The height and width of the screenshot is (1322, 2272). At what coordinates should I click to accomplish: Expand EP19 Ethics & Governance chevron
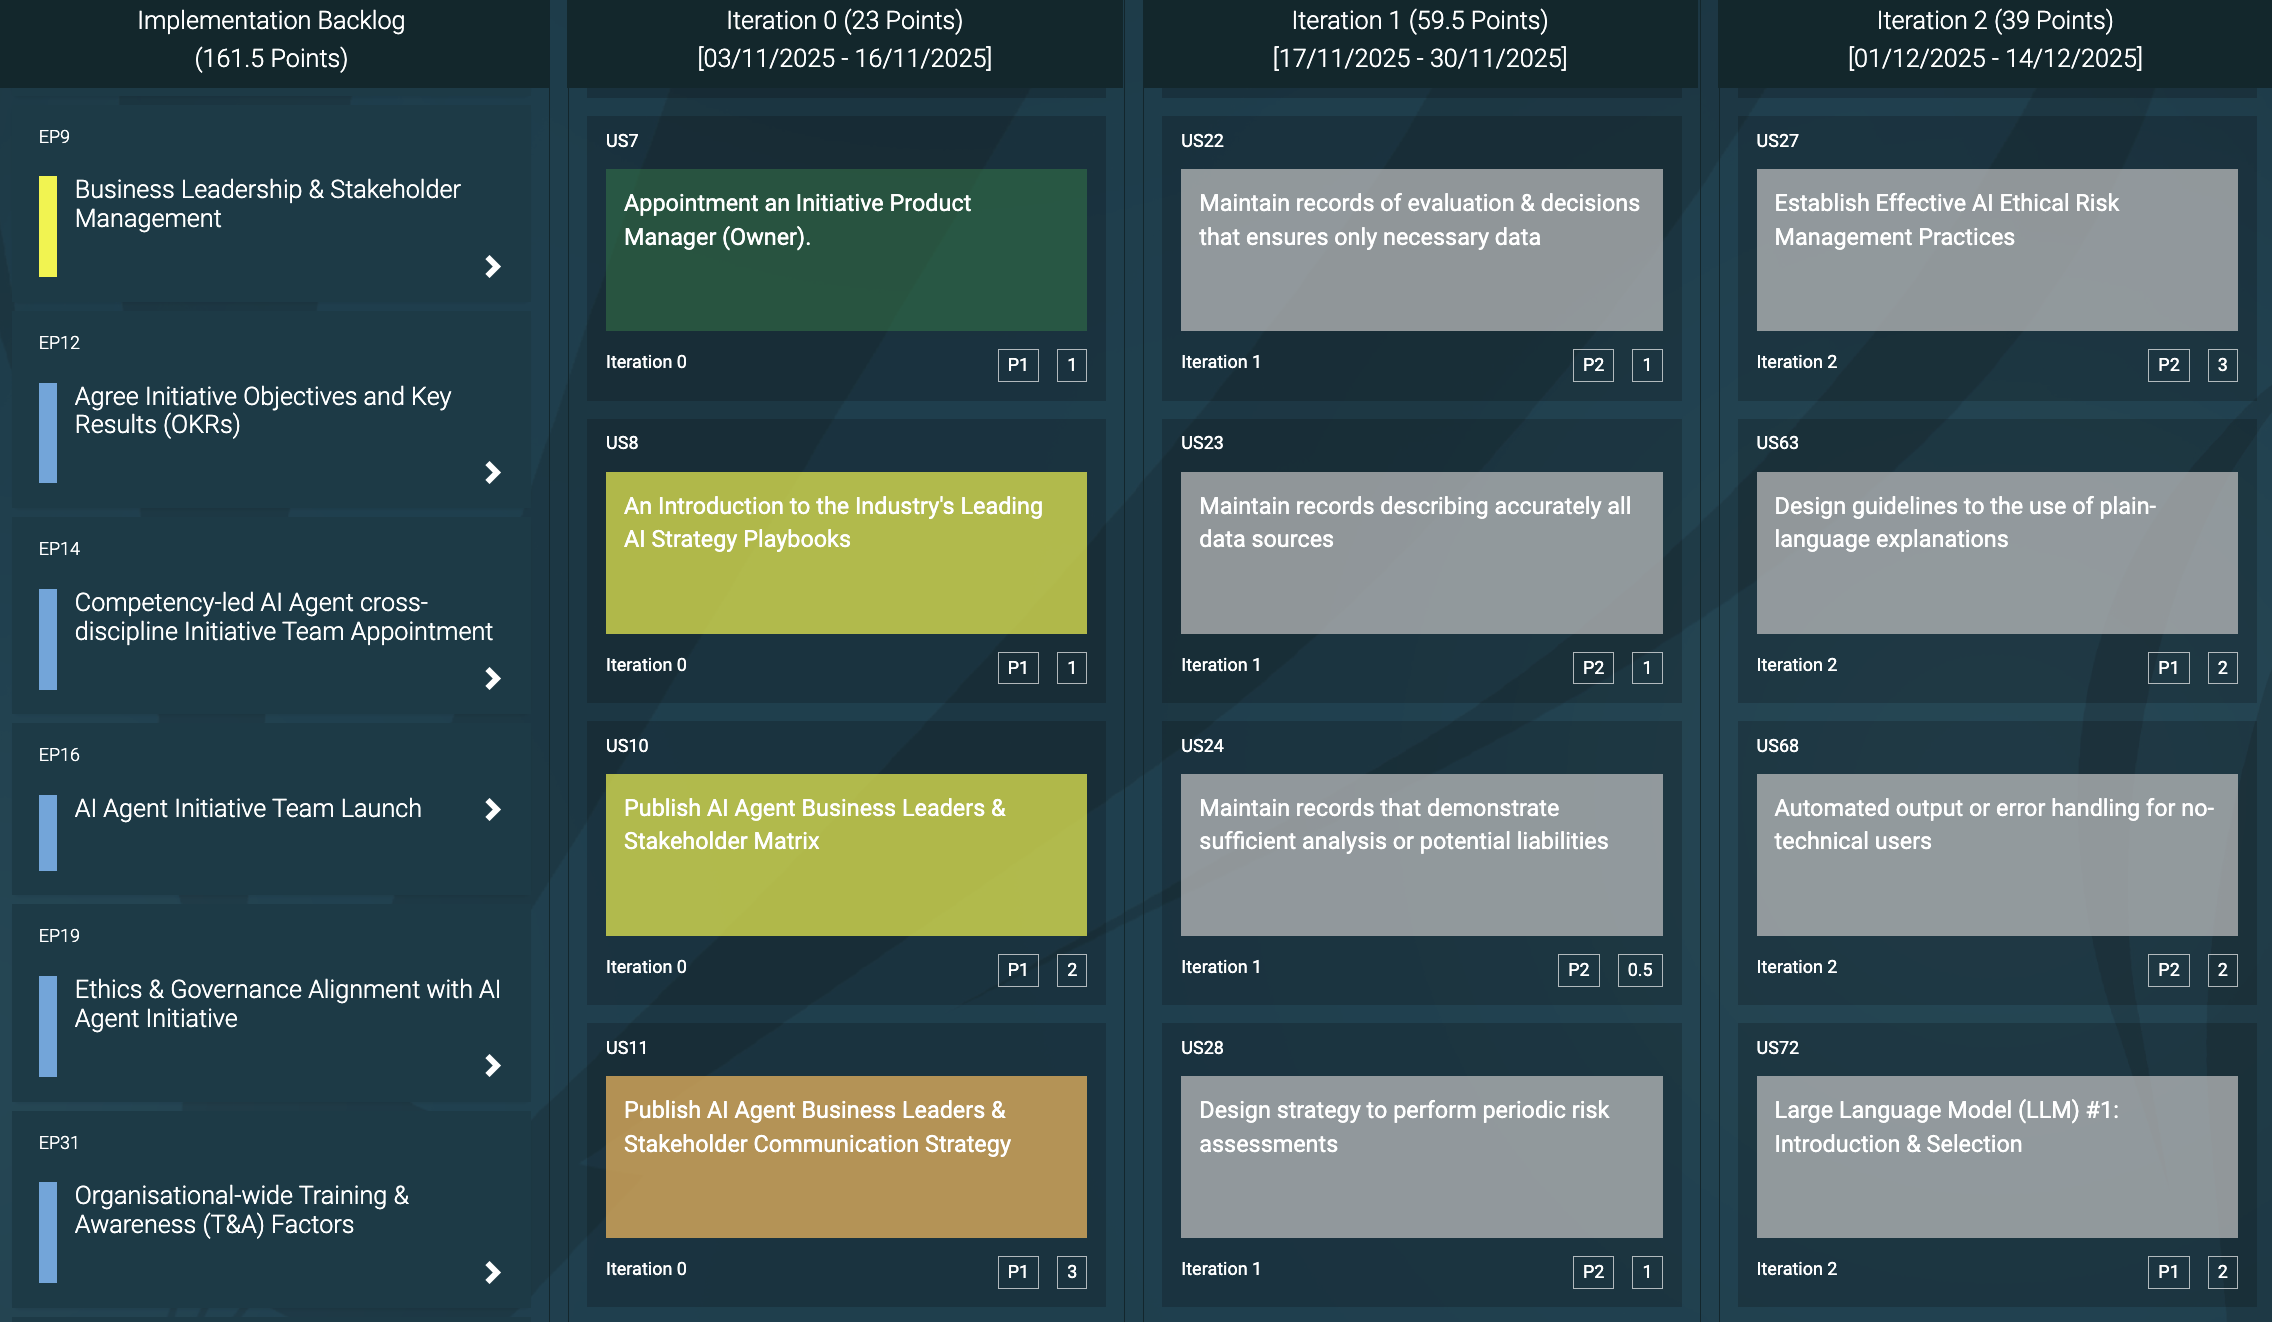coord(492,1065)
